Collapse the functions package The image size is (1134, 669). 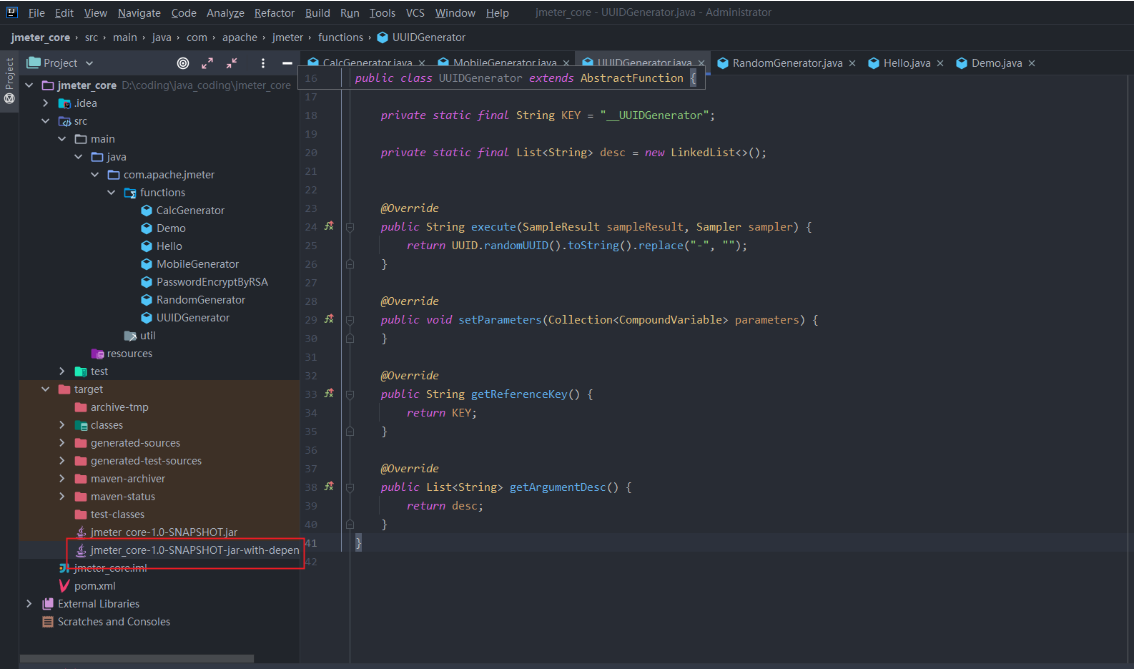(111, 192)
